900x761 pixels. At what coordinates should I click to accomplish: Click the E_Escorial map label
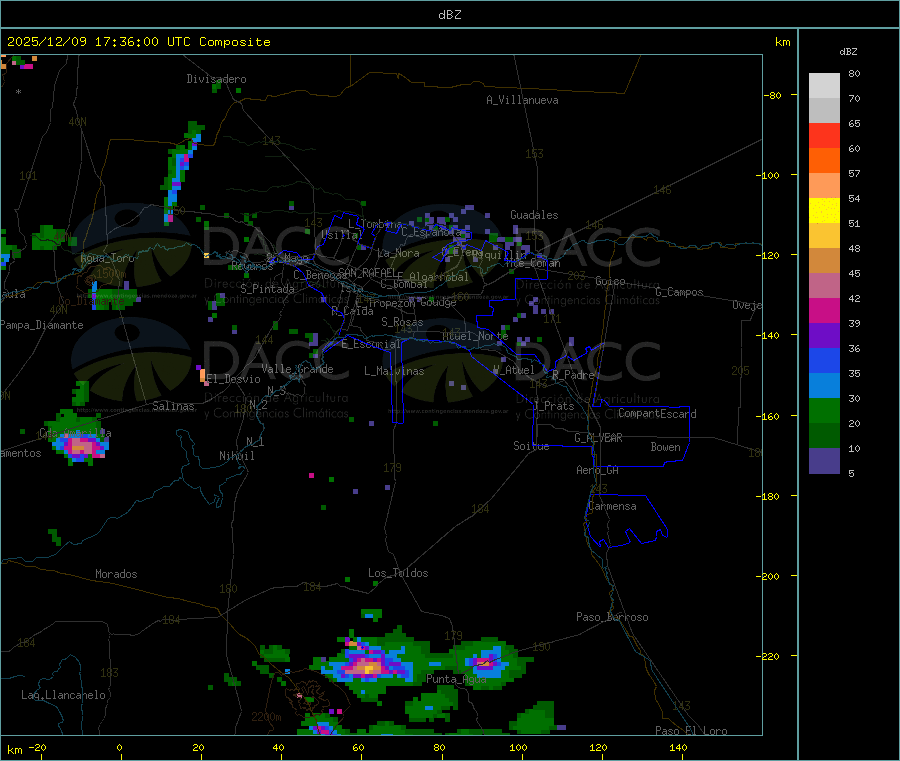371,344
